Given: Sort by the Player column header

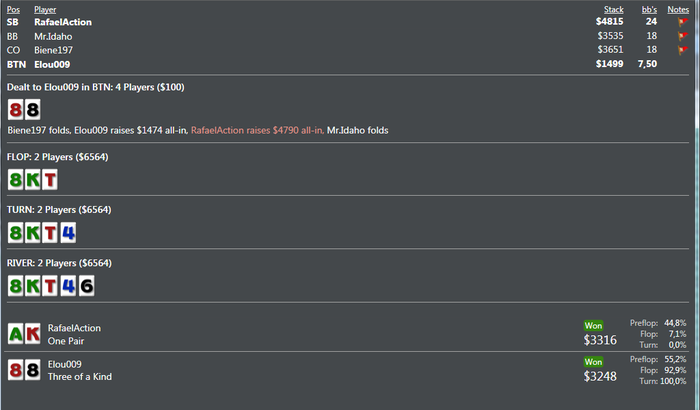Looking at the screenshot, I should click(45, 9).
